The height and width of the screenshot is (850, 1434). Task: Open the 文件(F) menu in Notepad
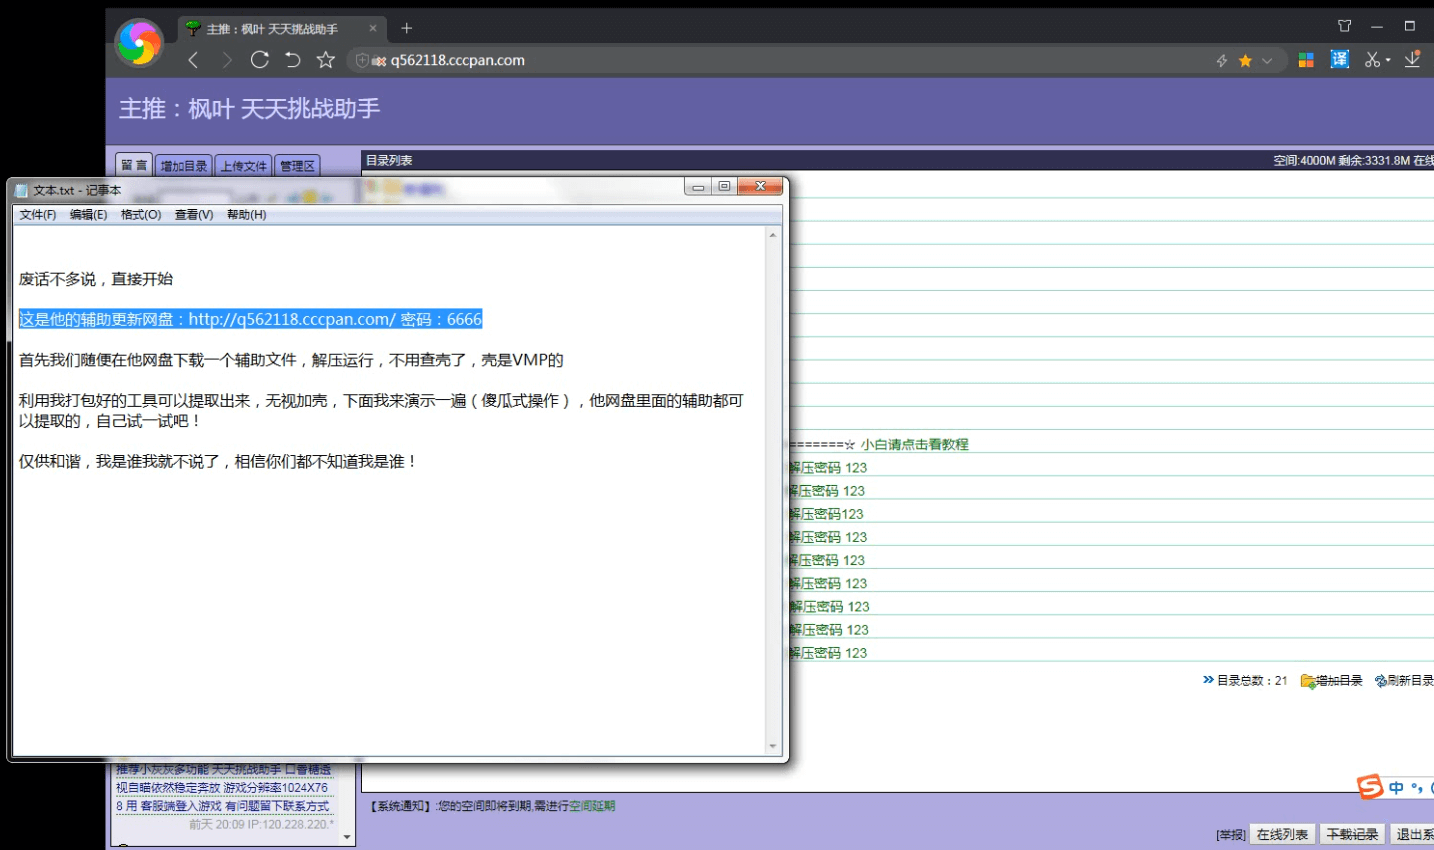[38, 215]
